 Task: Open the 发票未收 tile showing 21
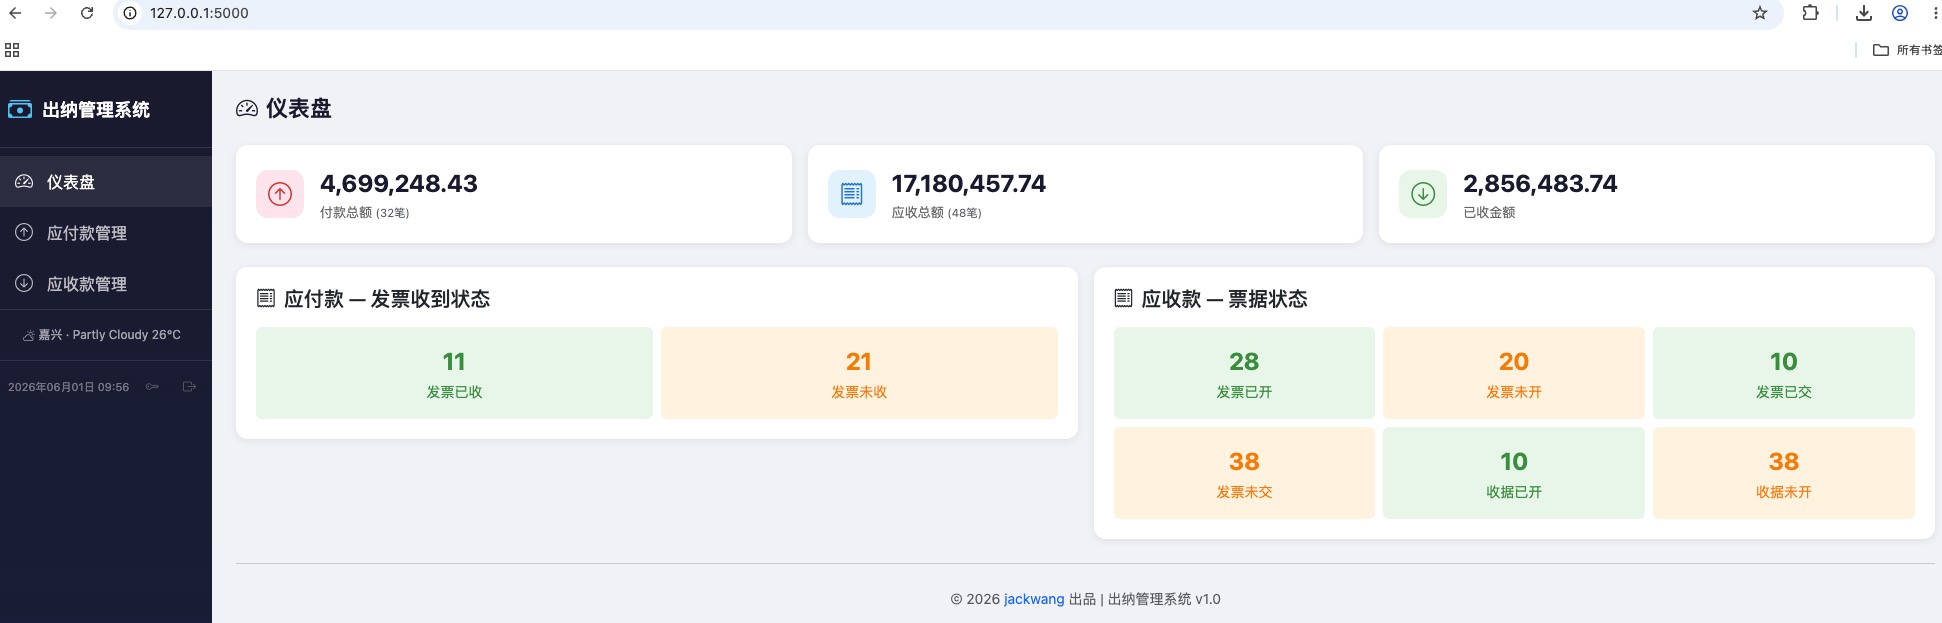pos(859,373)
